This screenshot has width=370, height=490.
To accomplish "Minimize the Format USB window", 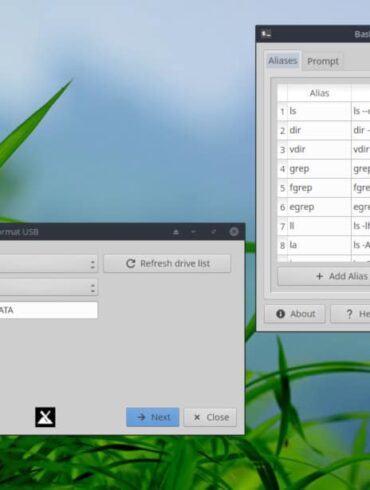I will [x=194, y=232].
